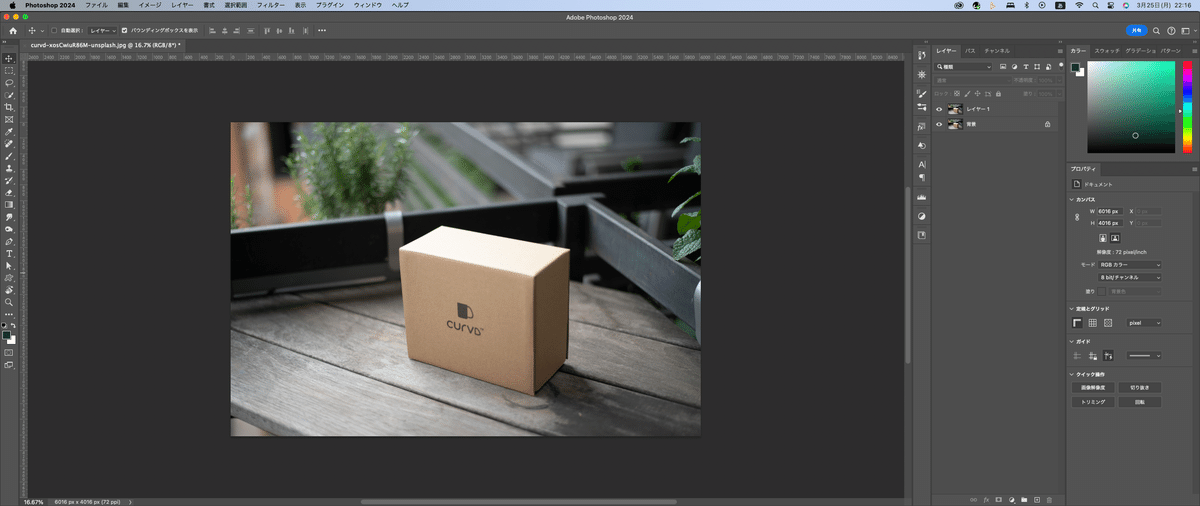Switch to the スウォッチ tab
Screen dimensions: 1200x506
1107,50
